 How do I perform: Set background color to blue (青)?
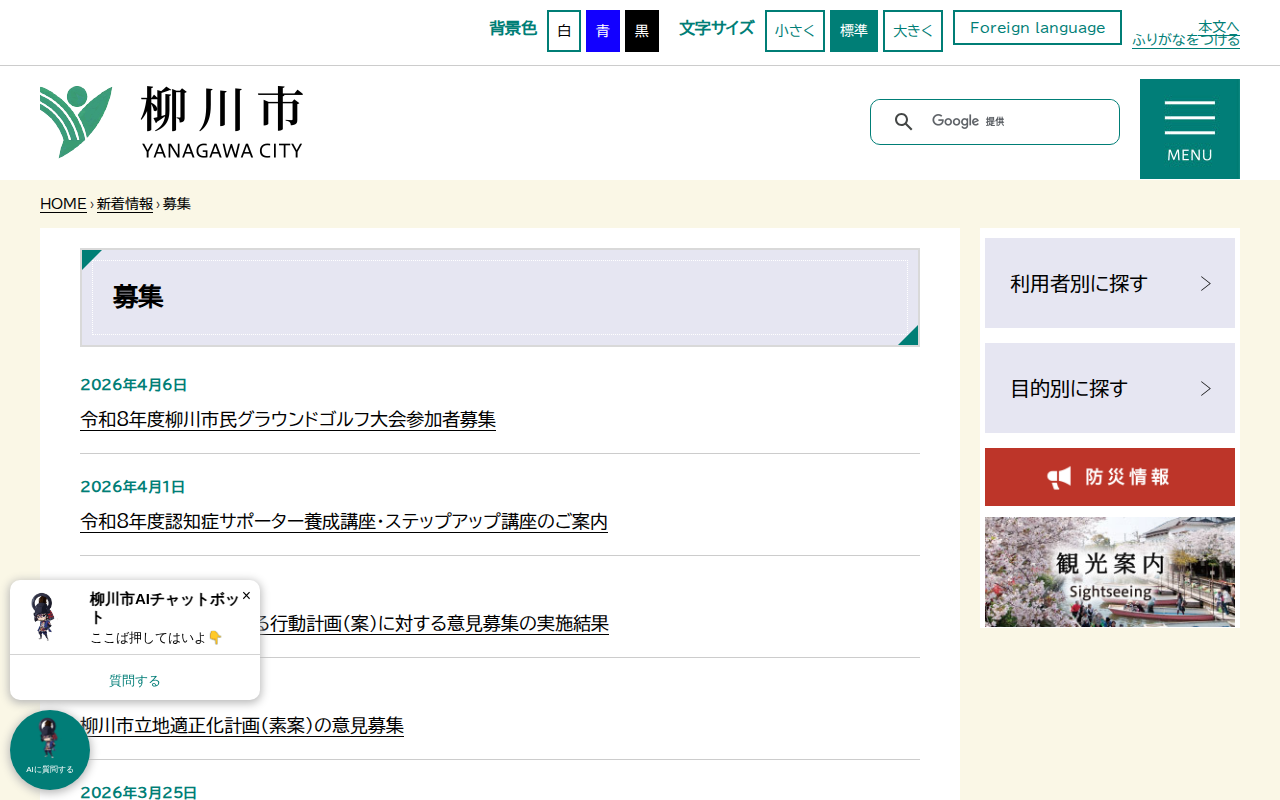coord(603,31)
